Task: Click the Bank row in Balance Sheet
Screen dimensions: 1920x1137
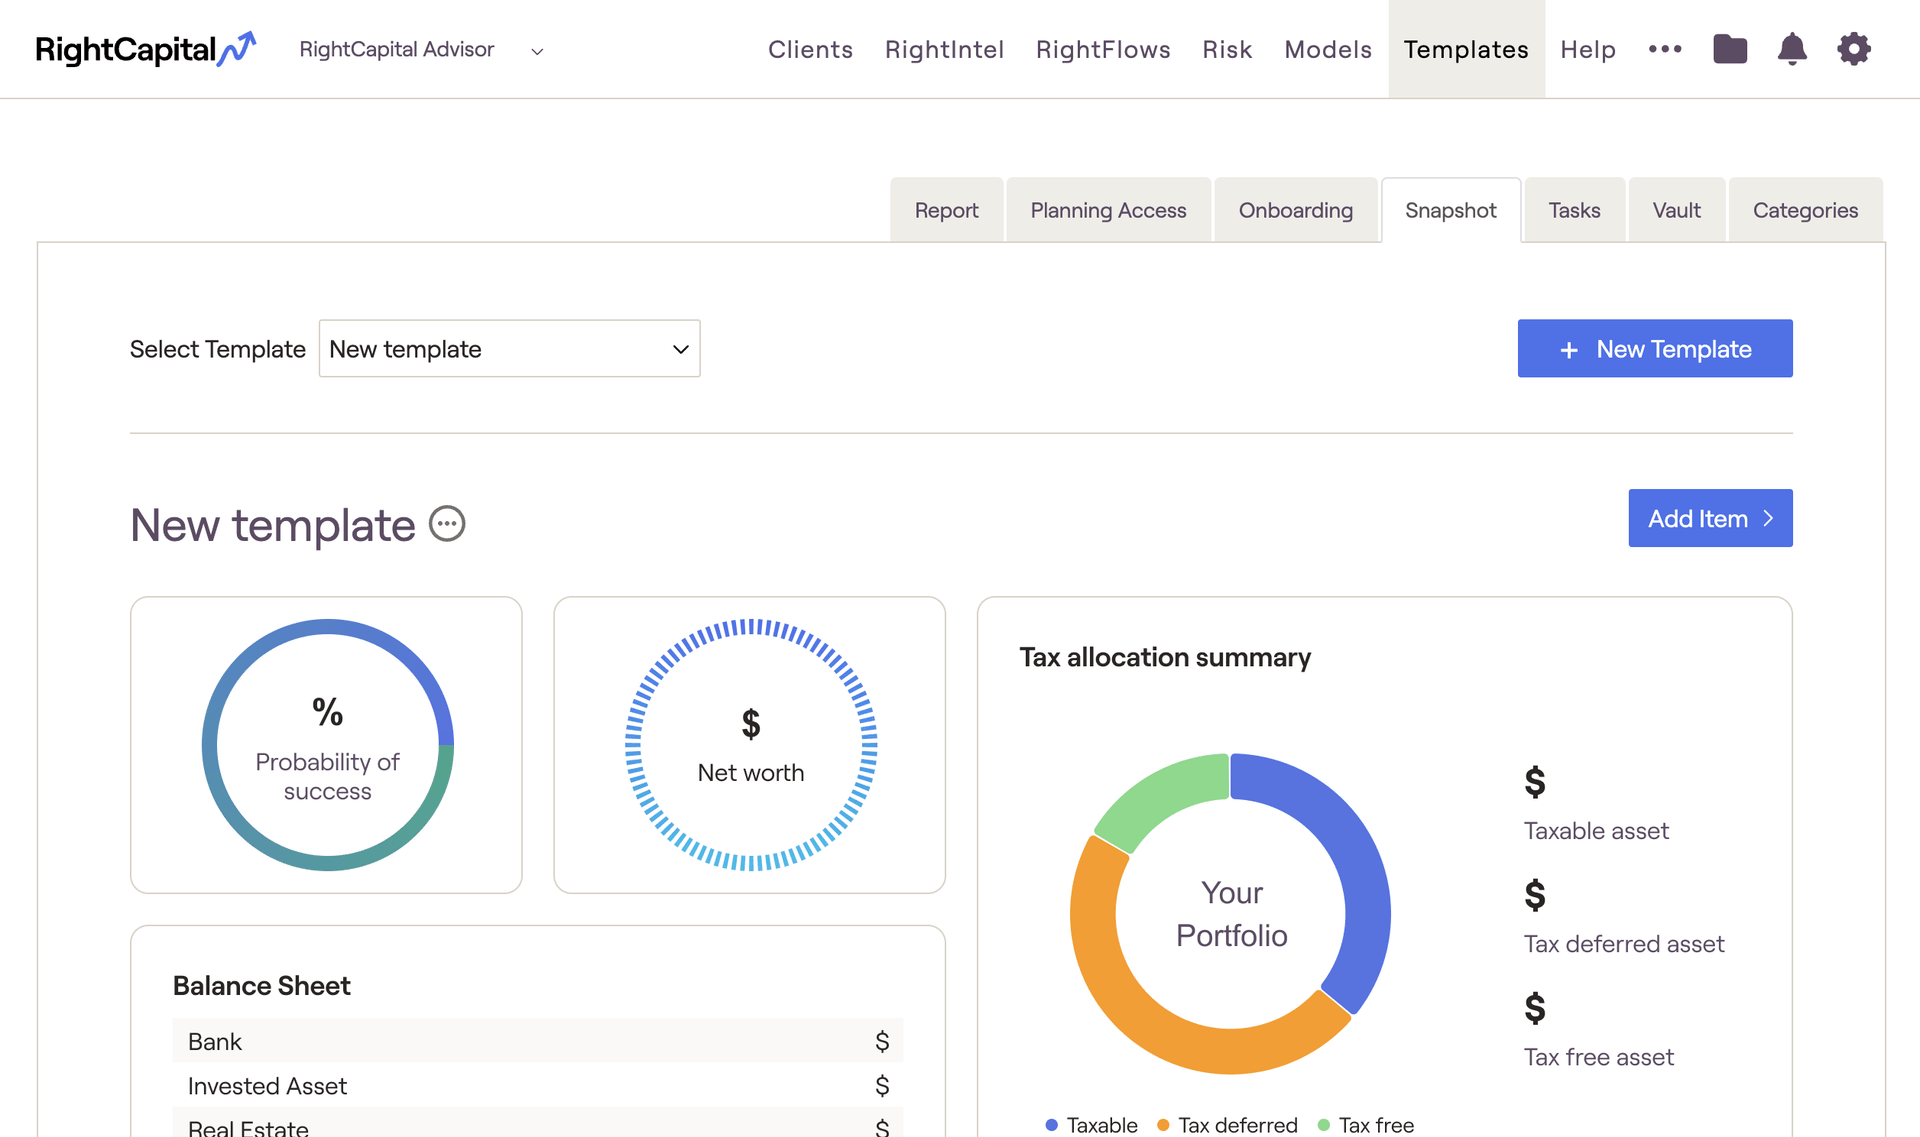Action: point(538,1041)
